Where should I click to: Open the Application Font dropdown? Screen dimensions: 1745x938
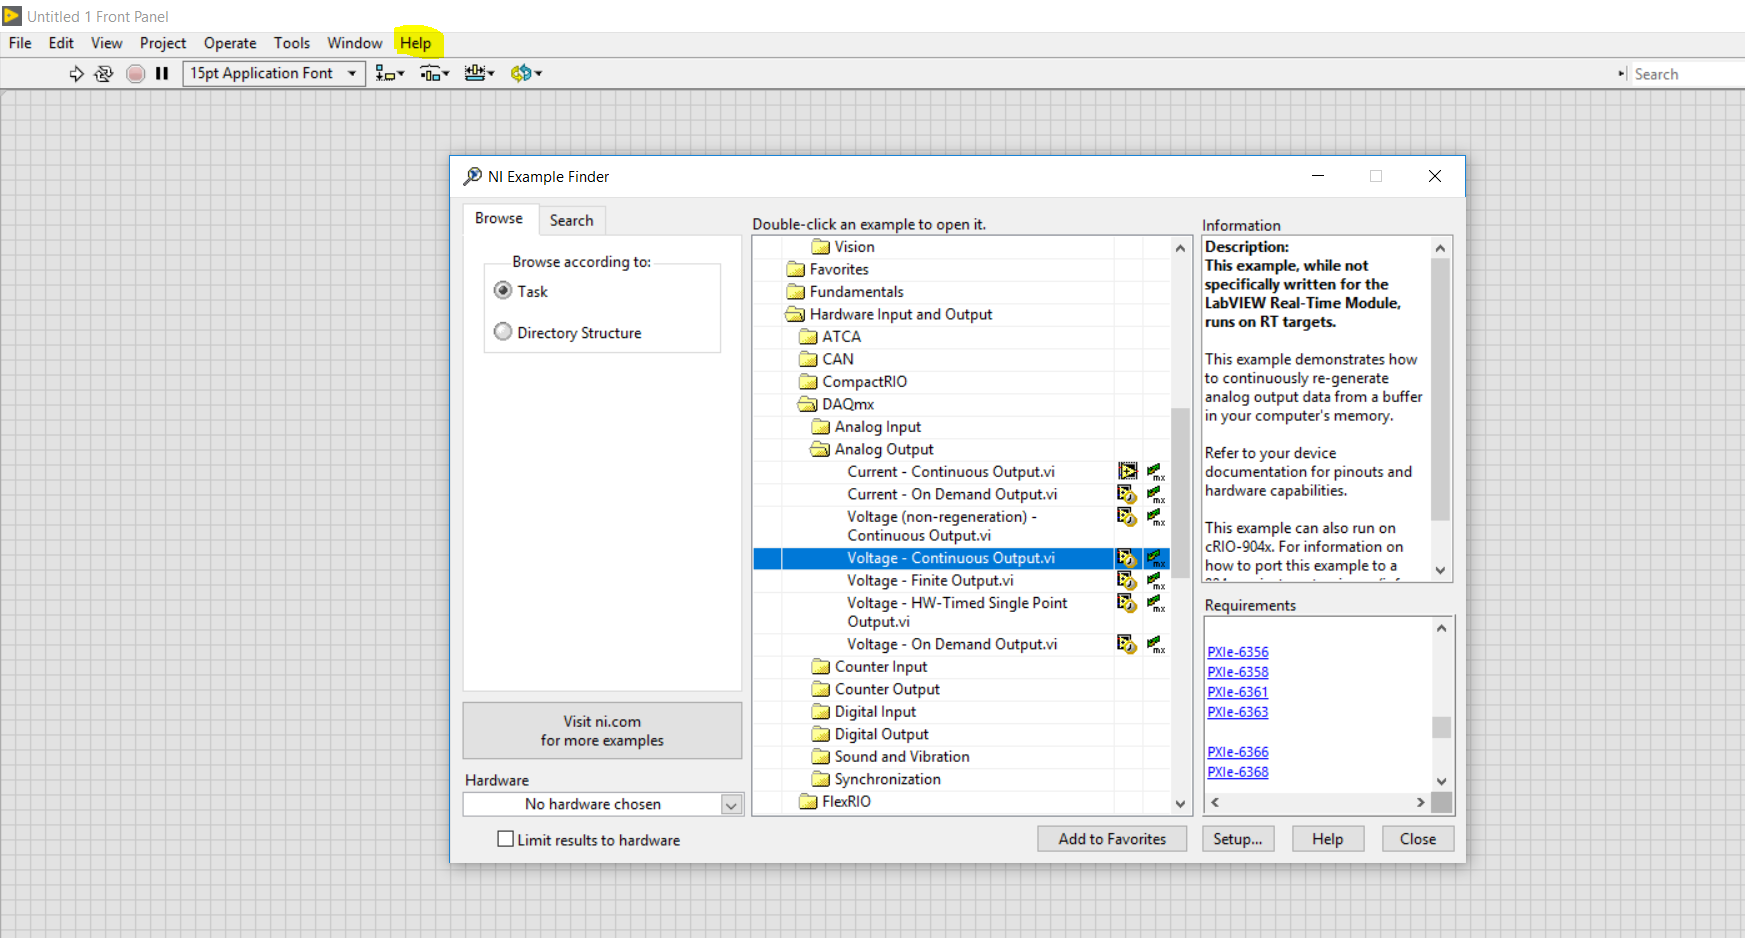click(x=274, y=73)
